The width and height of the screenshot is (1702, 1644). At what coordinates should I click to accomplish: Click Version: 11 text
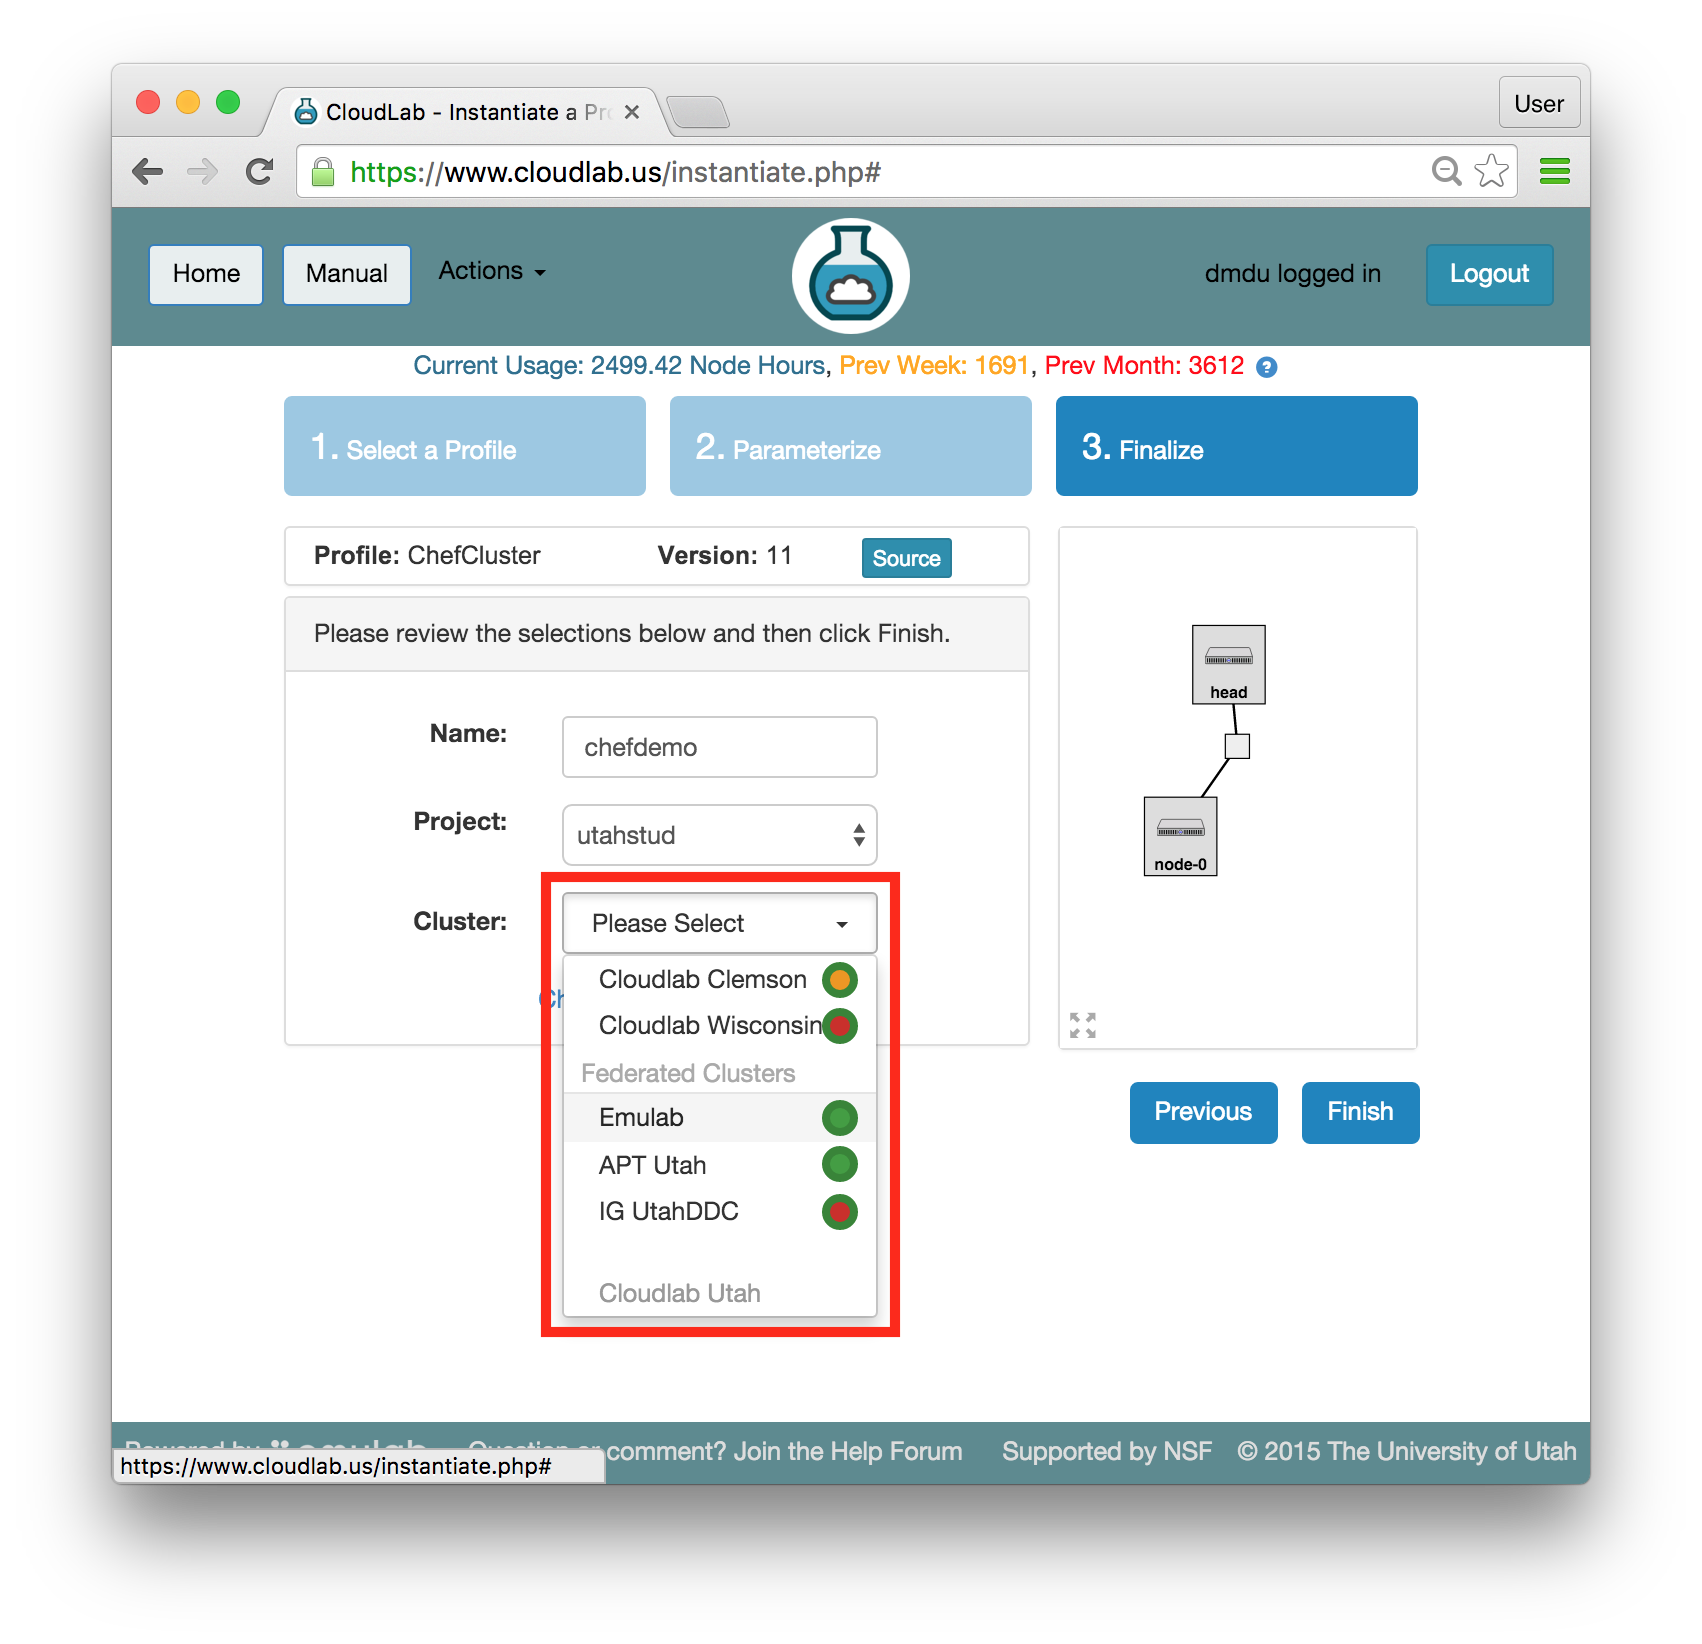click(725, 556)
